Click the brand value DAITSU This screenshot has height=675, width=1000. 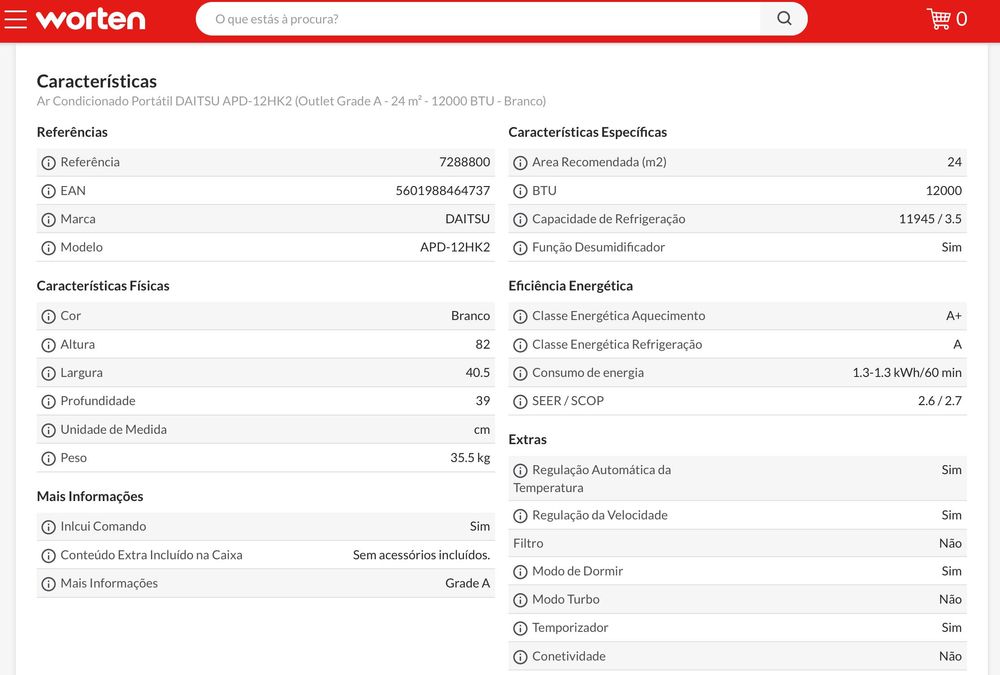pyautogui.click(x=467, y=219)
